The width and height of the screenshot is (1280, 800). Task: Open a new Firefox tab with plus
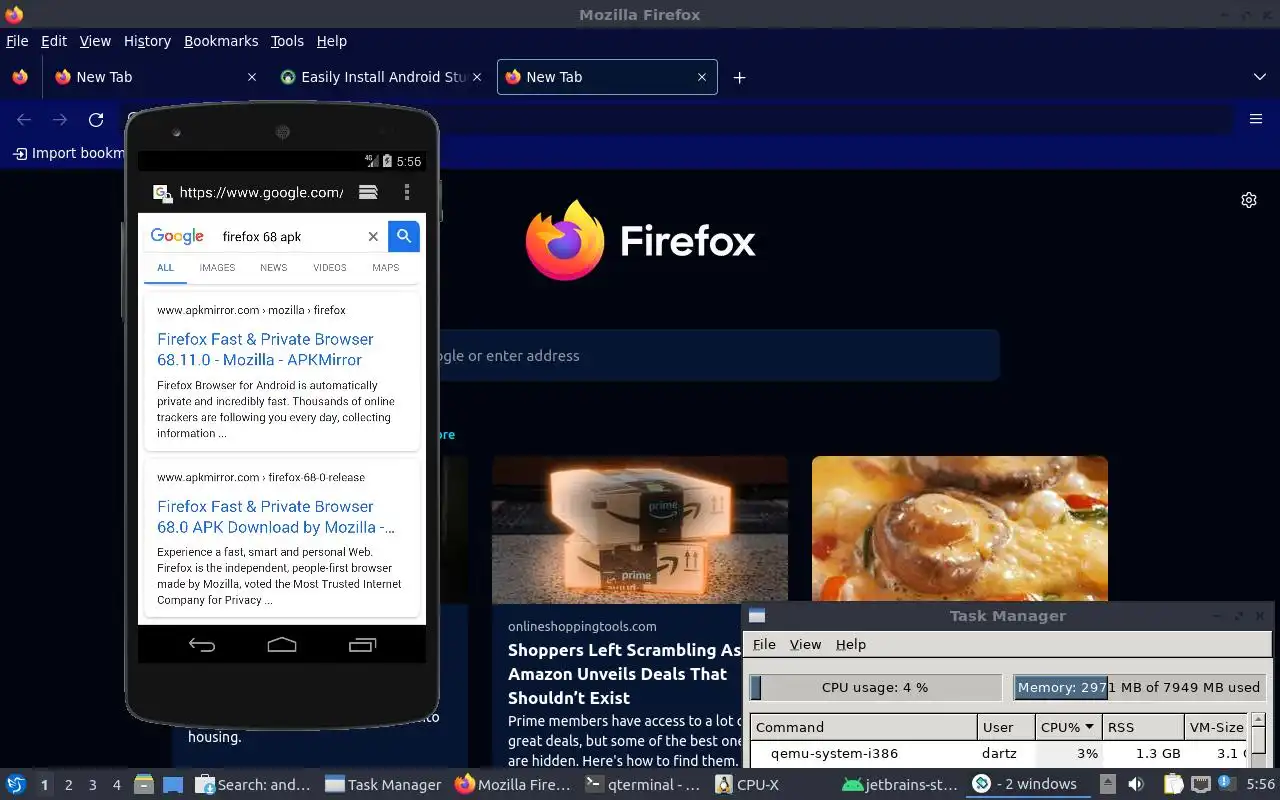[x=739, y=77]
